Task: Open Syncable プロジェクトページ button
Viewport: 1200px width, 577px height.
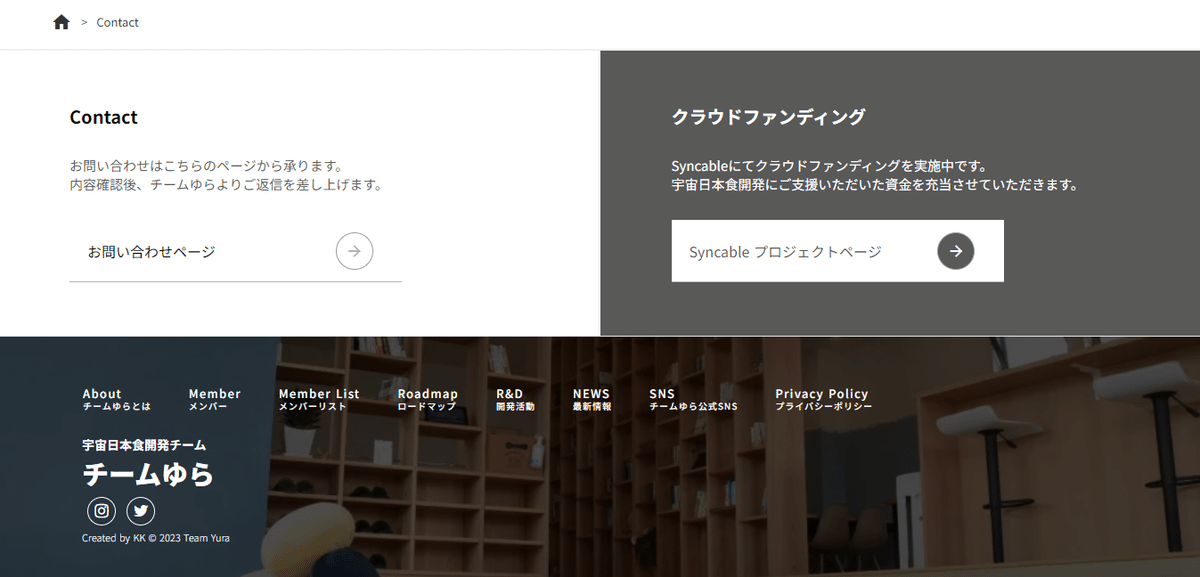Action: [837, 251]
